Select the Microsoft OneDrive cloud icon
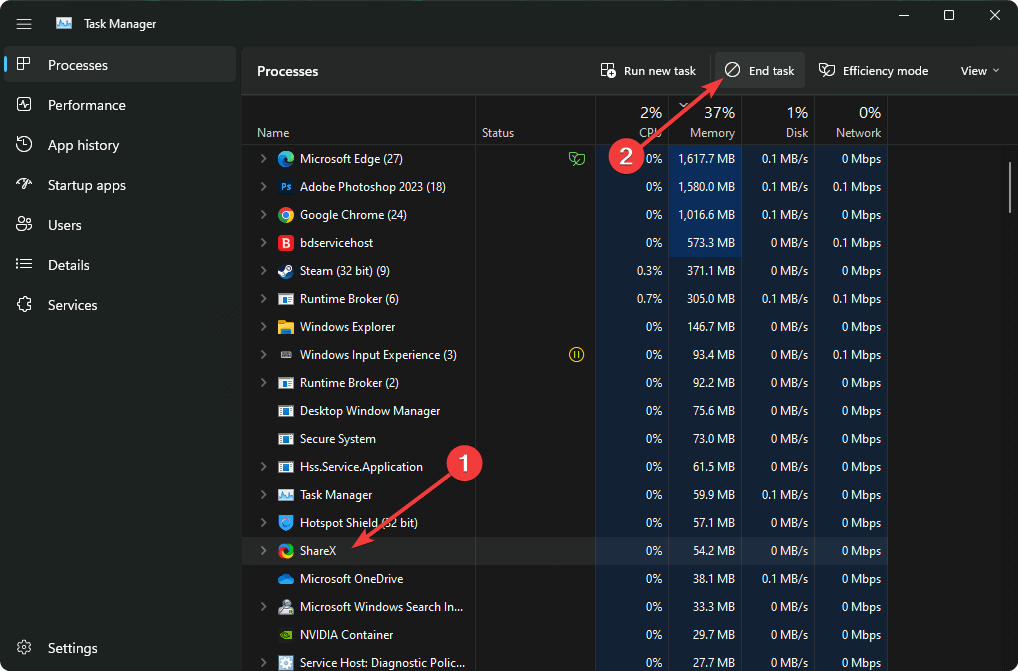 [x=286, y=579]
